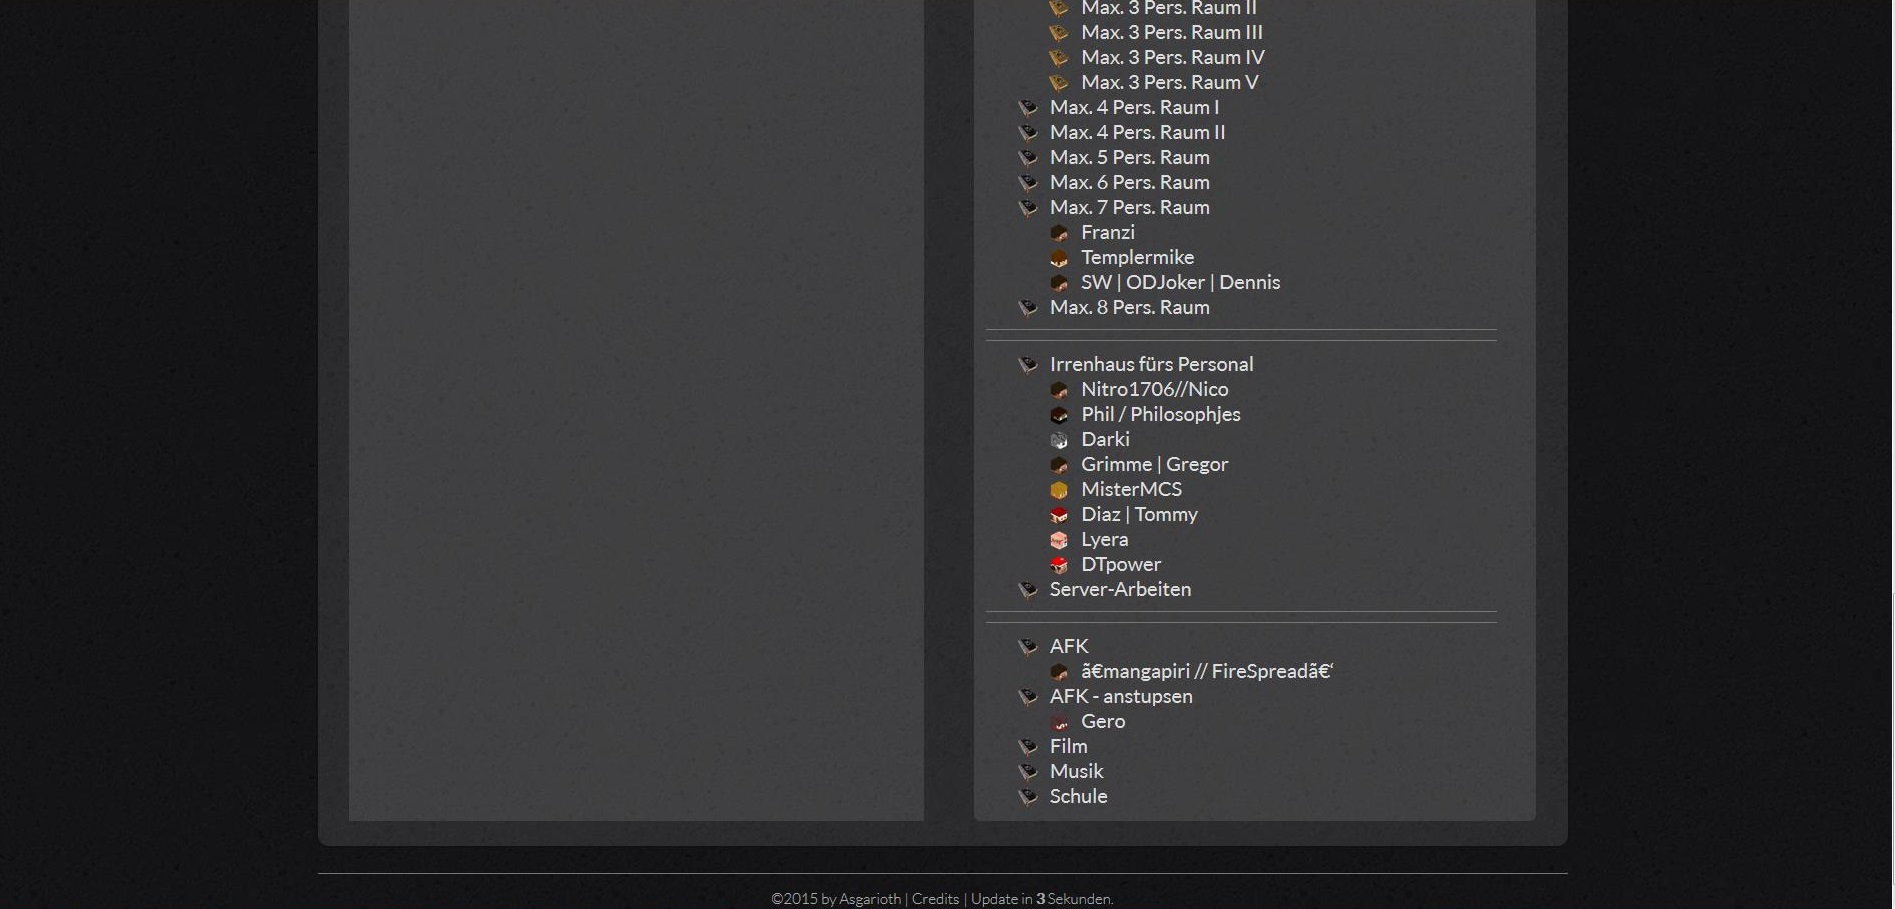The height and width of the screenshot is (909, 1895).
Task: Select the Max. 7 Pers. Raum channel
Action: tap(1129, 207)
